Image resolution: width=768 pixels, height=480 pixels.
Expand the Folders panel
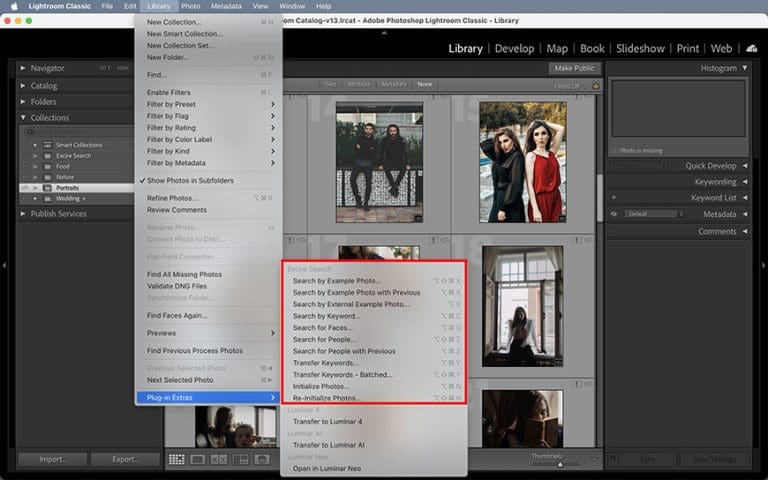[x=23, y=101]
